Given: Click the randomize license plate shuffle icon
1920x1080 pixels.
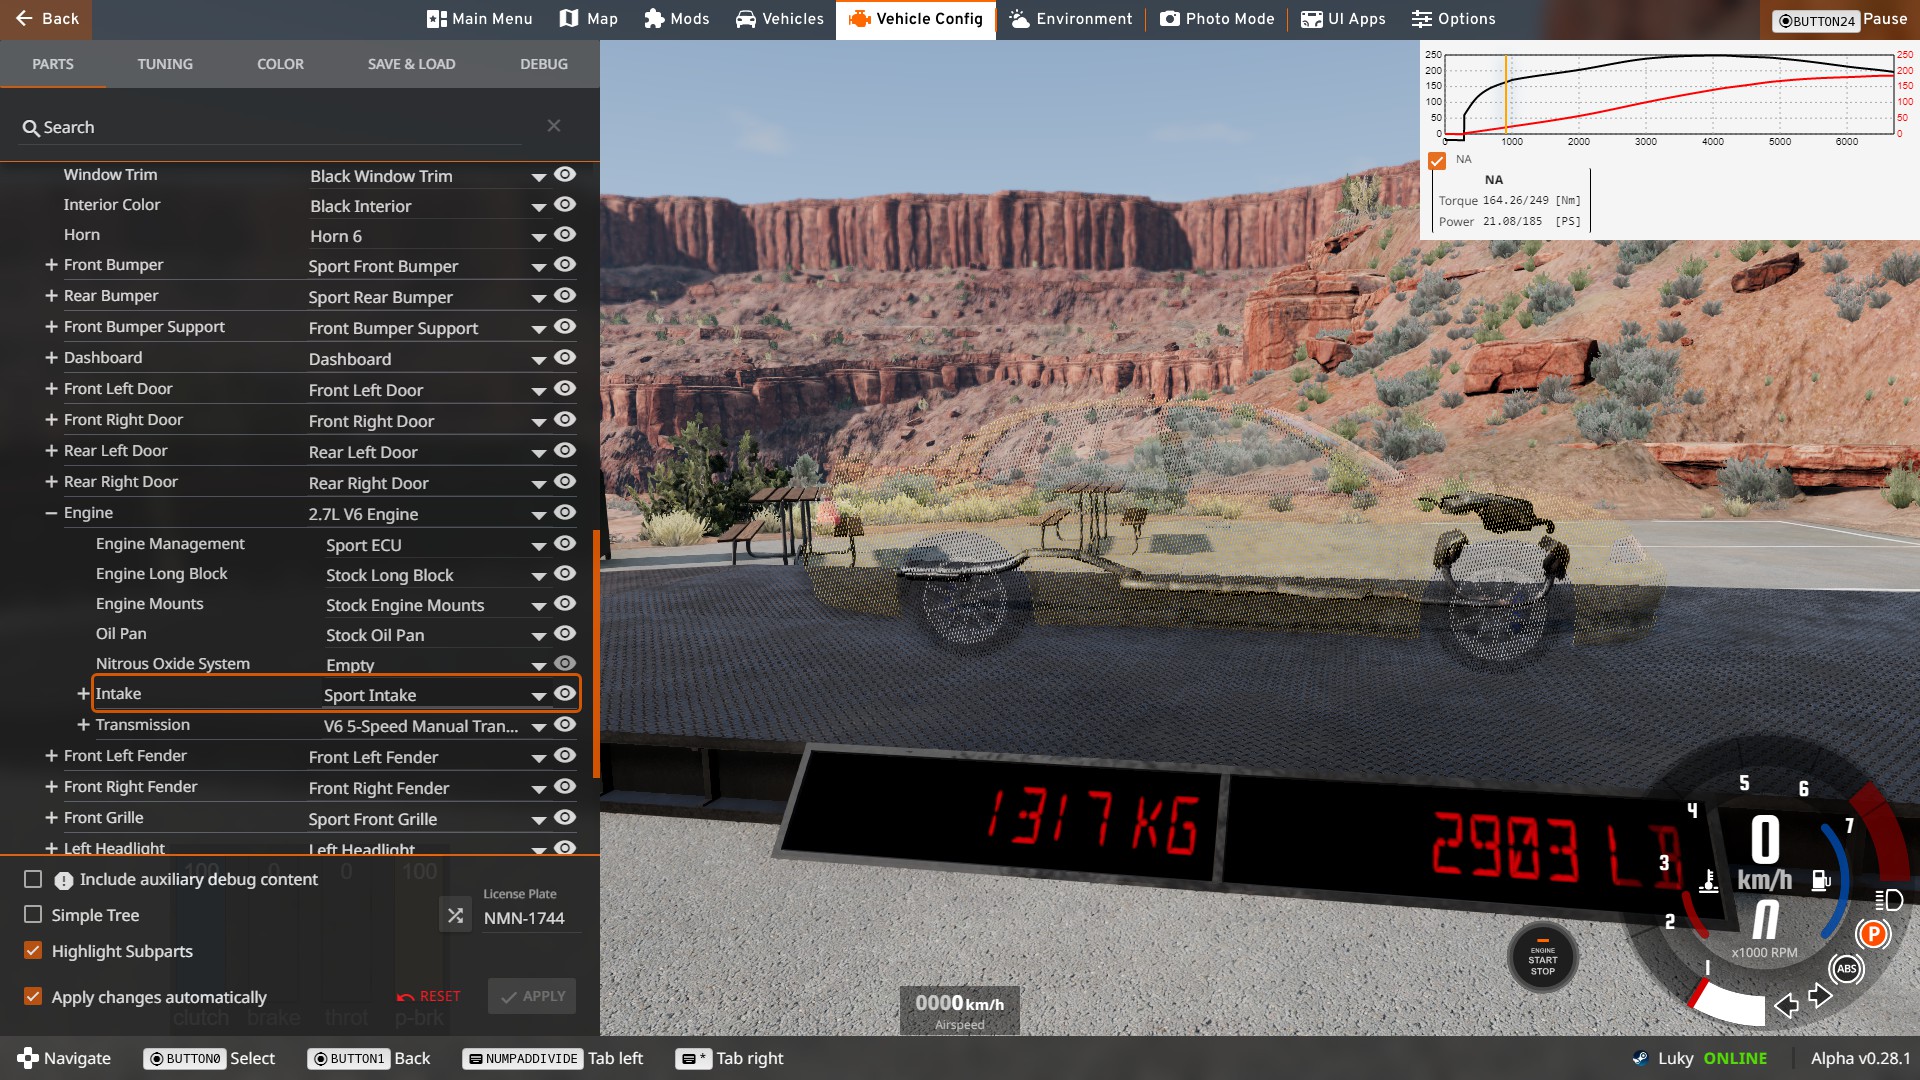Looking at the screenshot, I should click(x=455, y=915).
